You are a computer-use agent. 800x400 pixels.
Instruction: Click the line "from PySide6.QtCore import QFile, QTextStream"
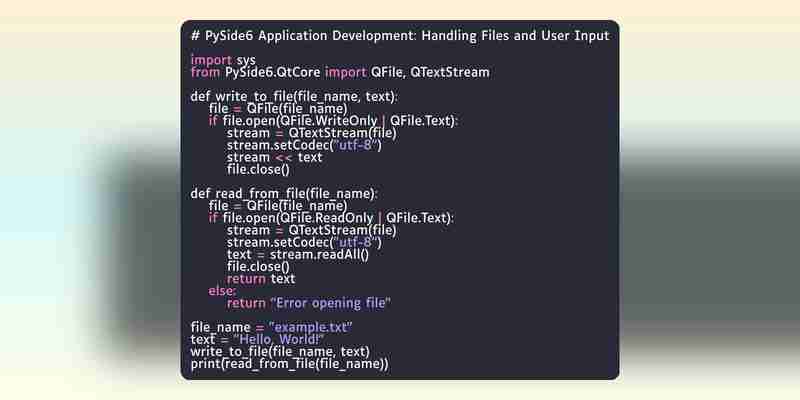[340, 72]
